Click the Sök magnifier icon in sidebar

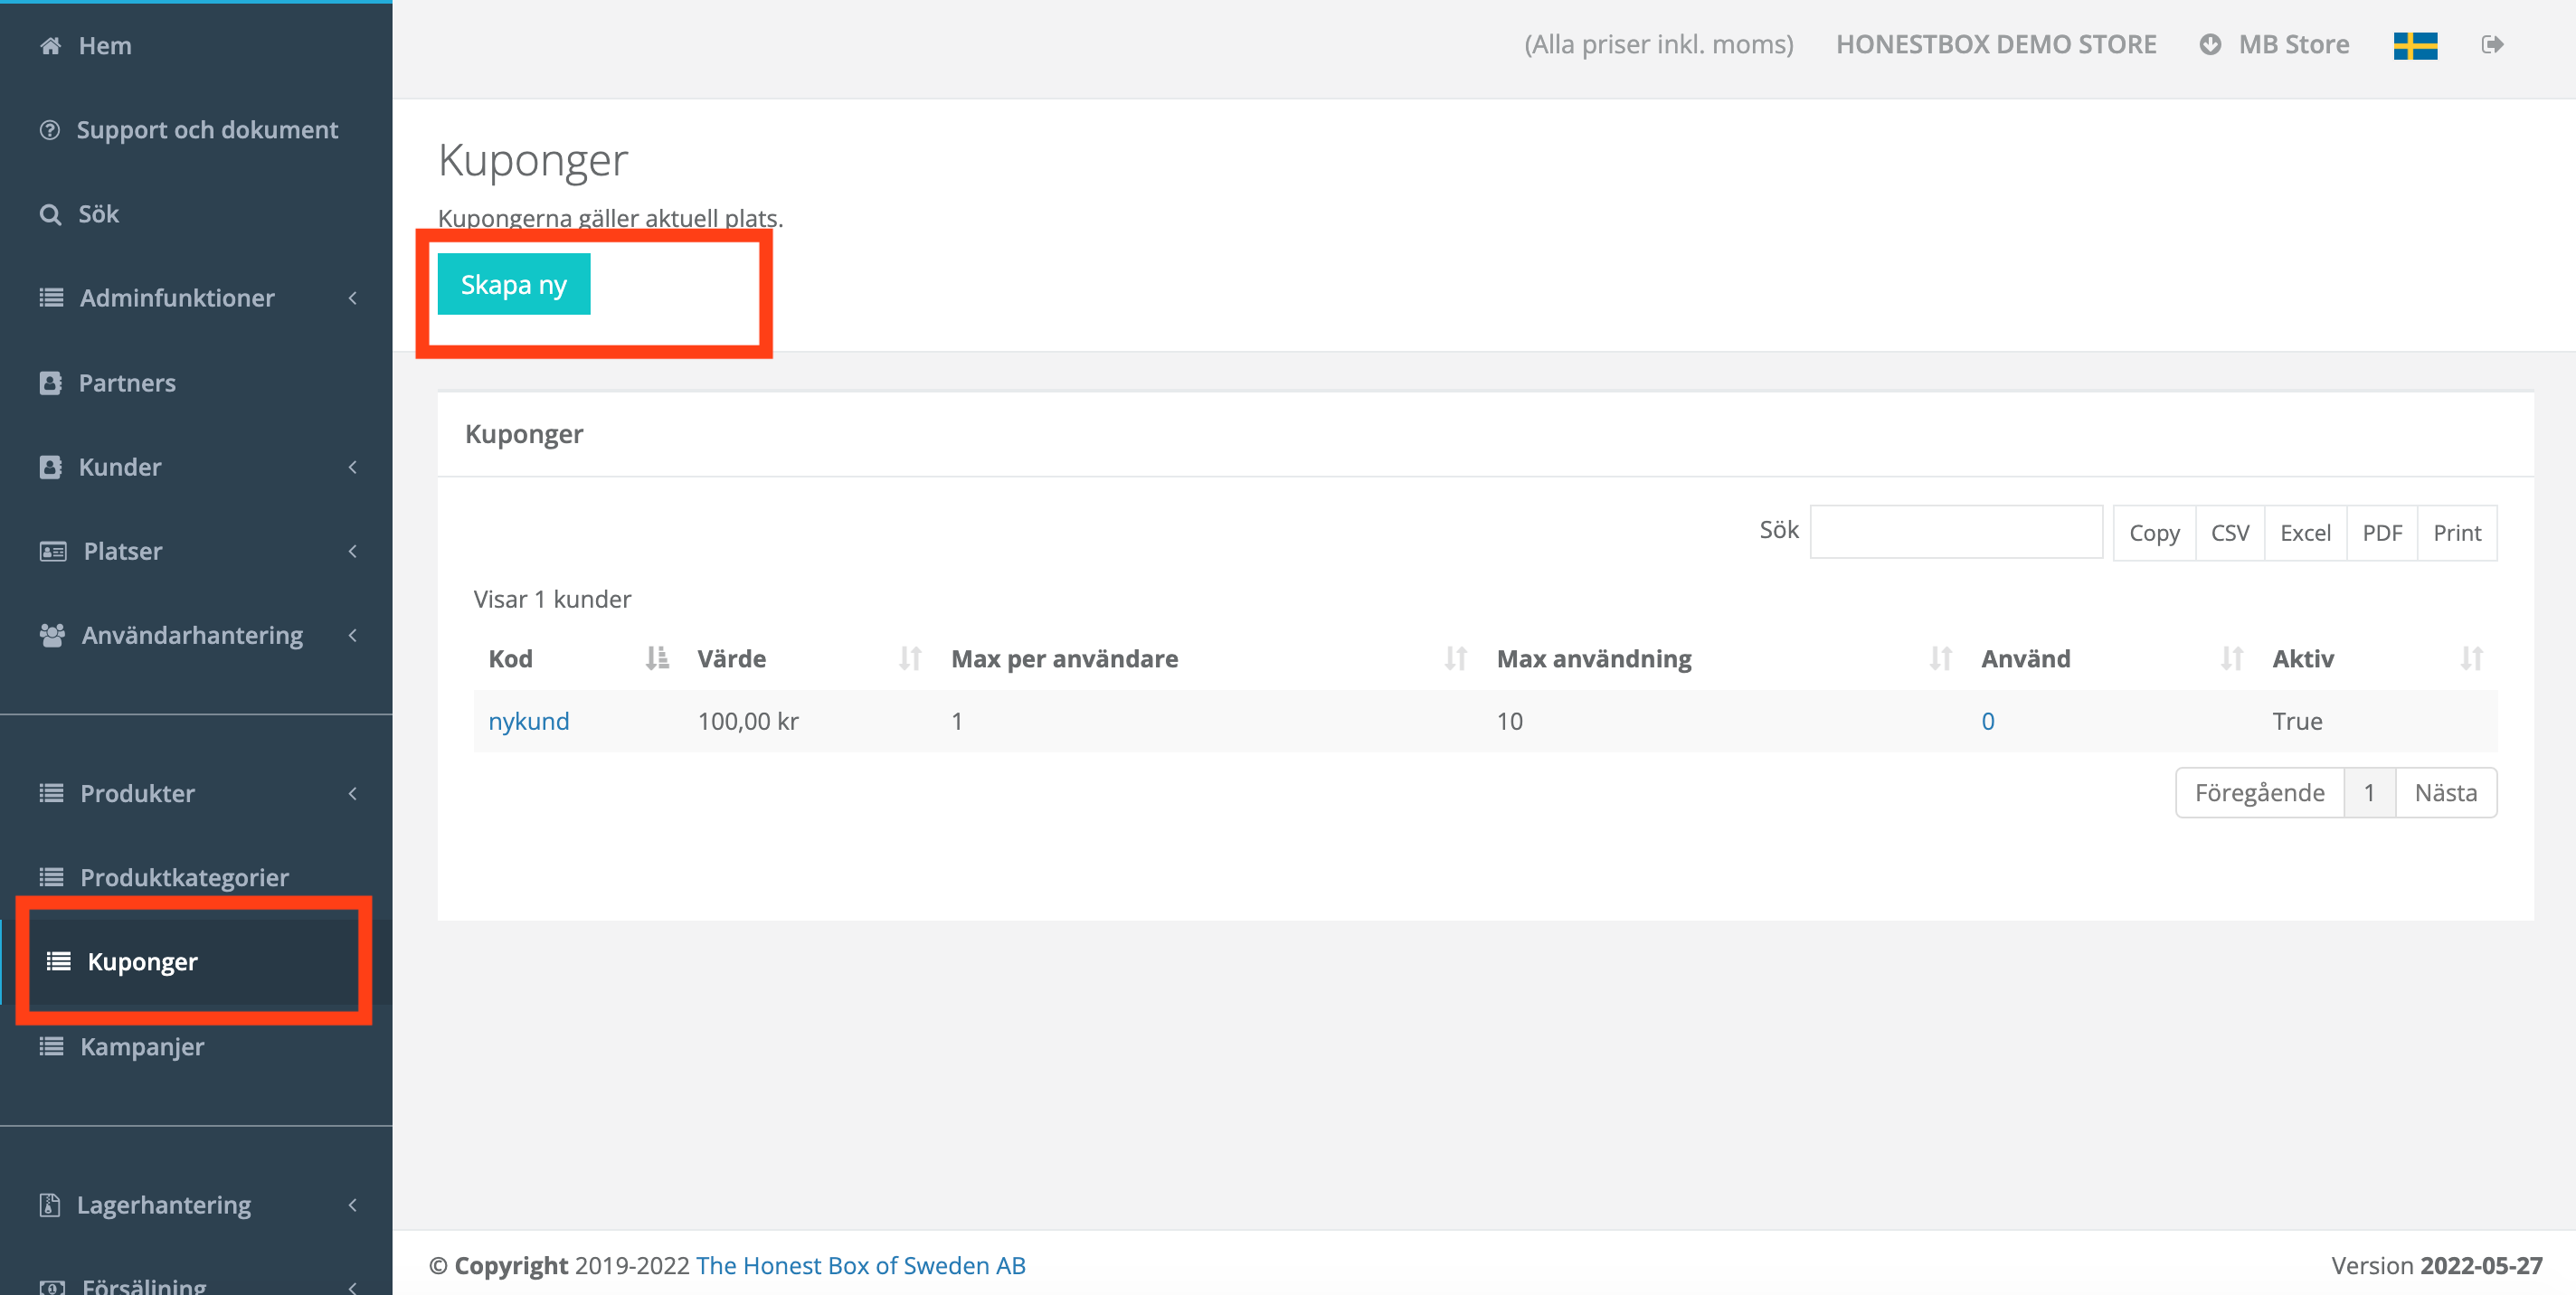point(50,214)
